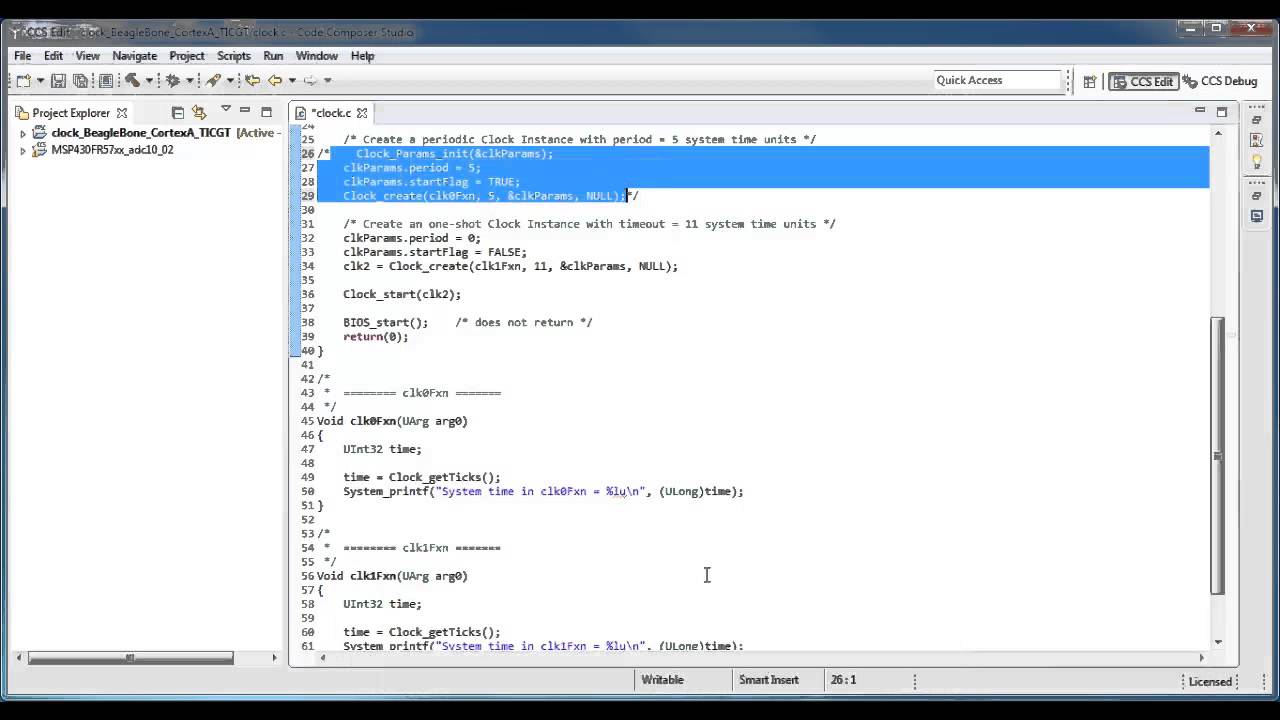1280x720 pixels.
Task: Click the New file toolbar icon
Action: [x=23, y=80]
